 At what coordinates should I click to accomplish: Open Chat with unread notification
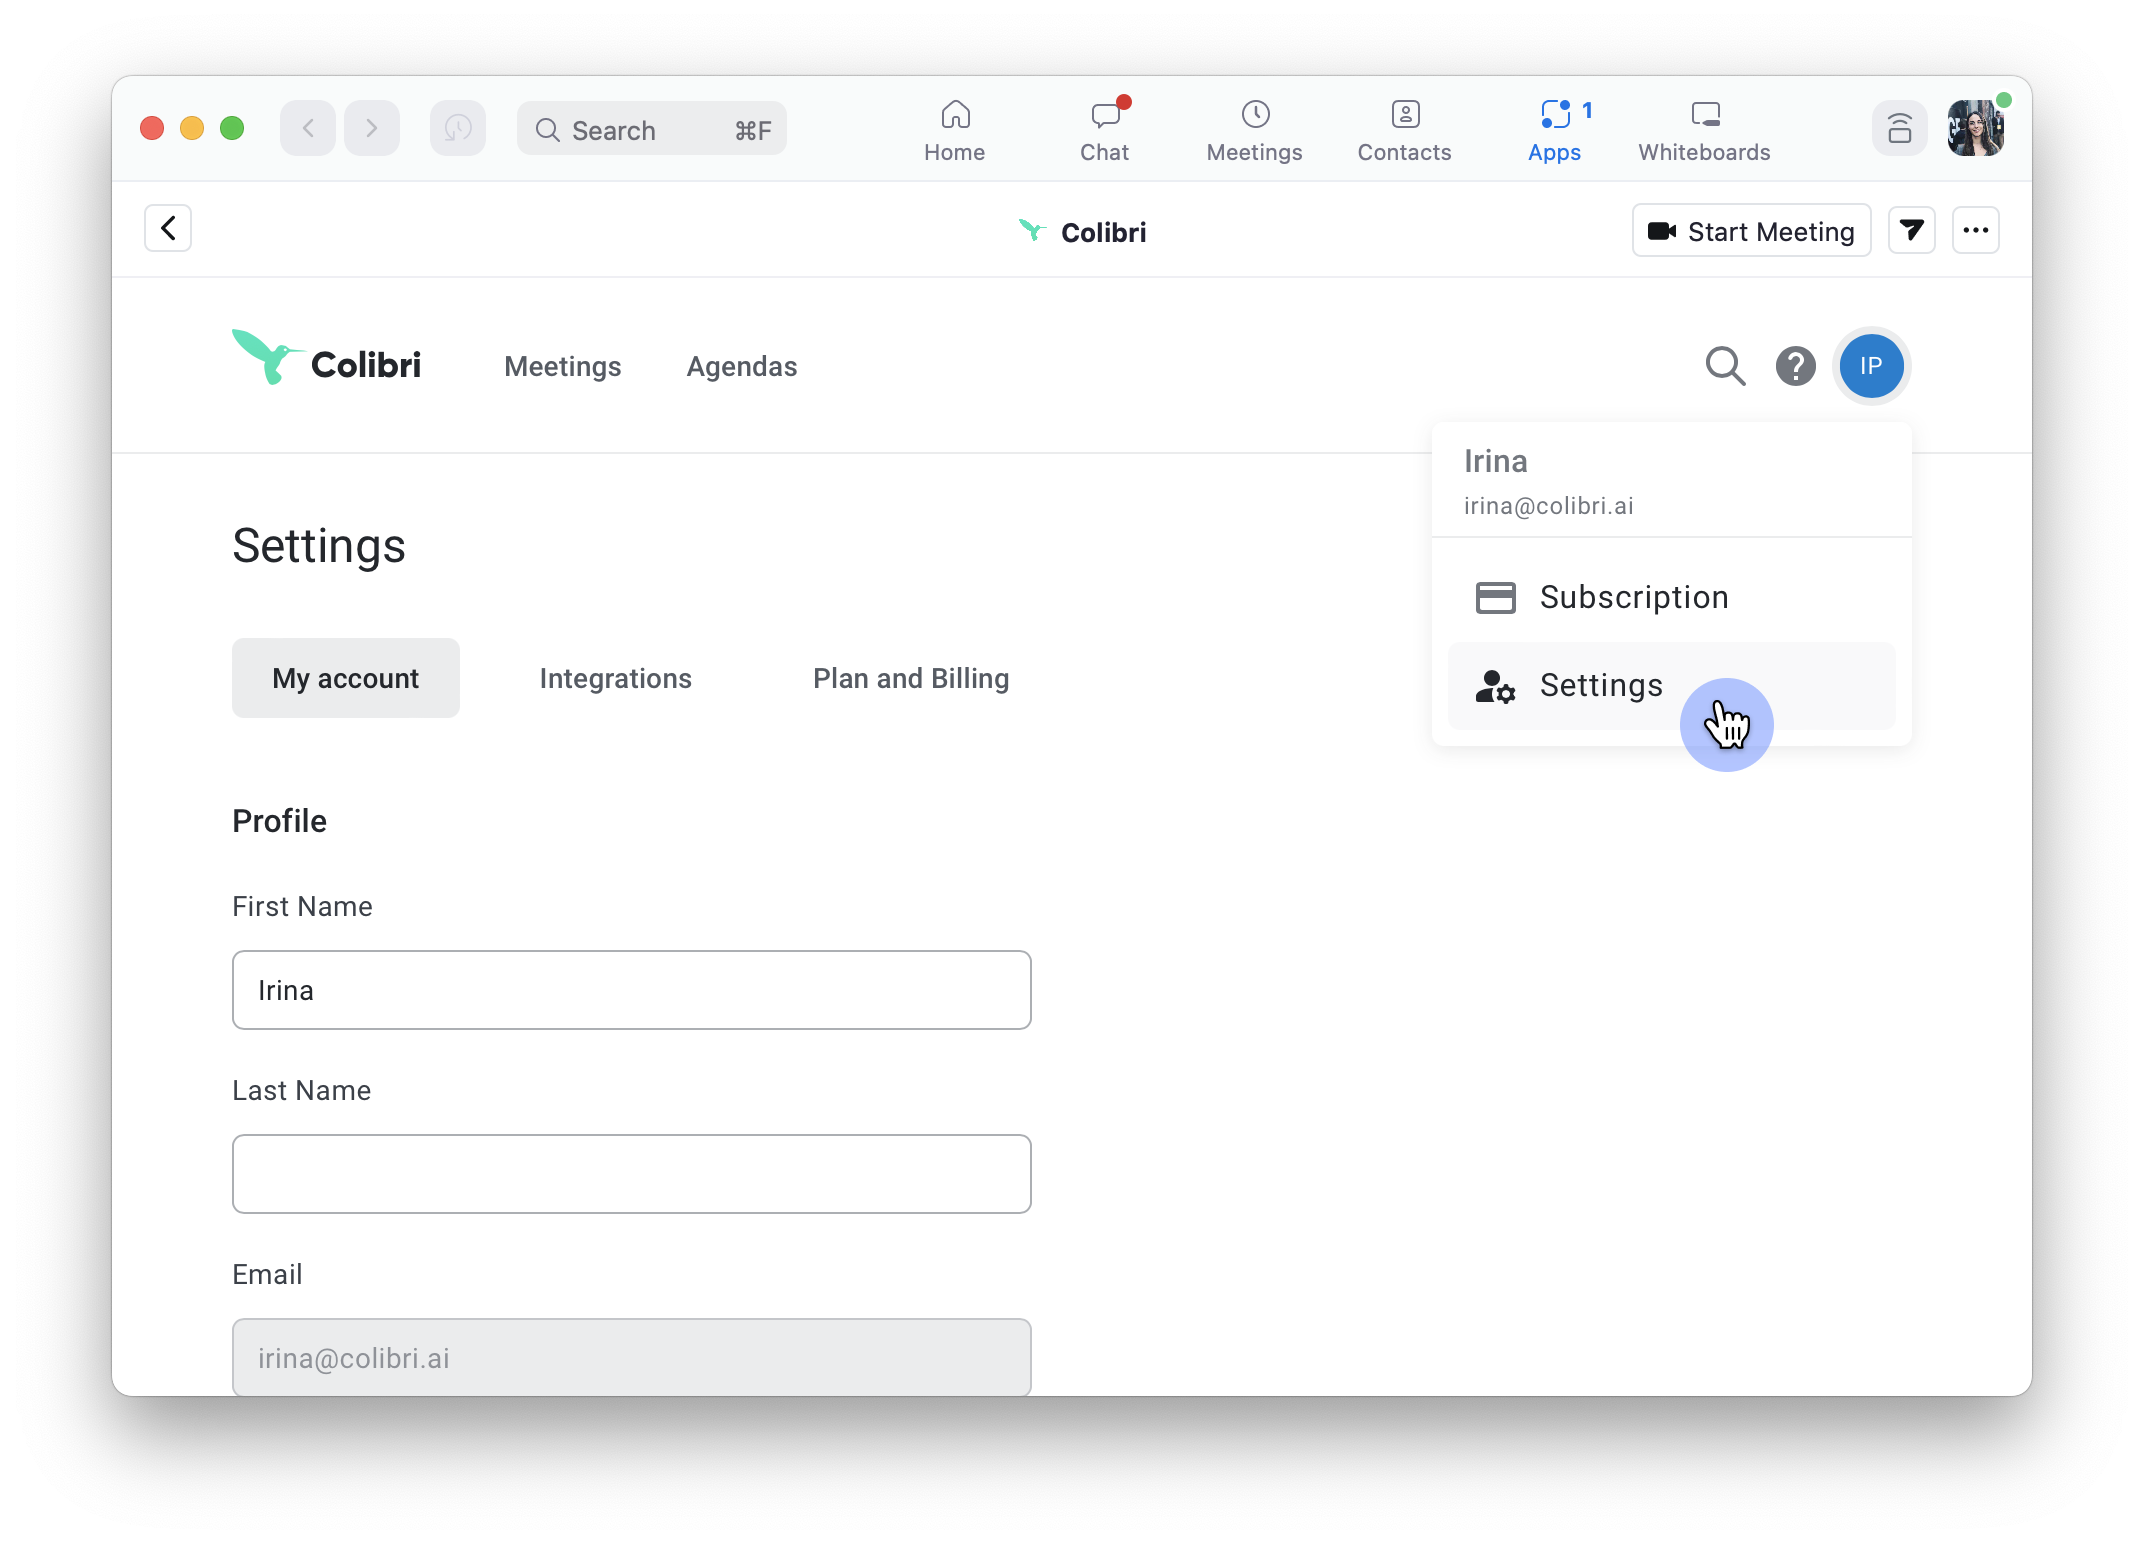1104,130
